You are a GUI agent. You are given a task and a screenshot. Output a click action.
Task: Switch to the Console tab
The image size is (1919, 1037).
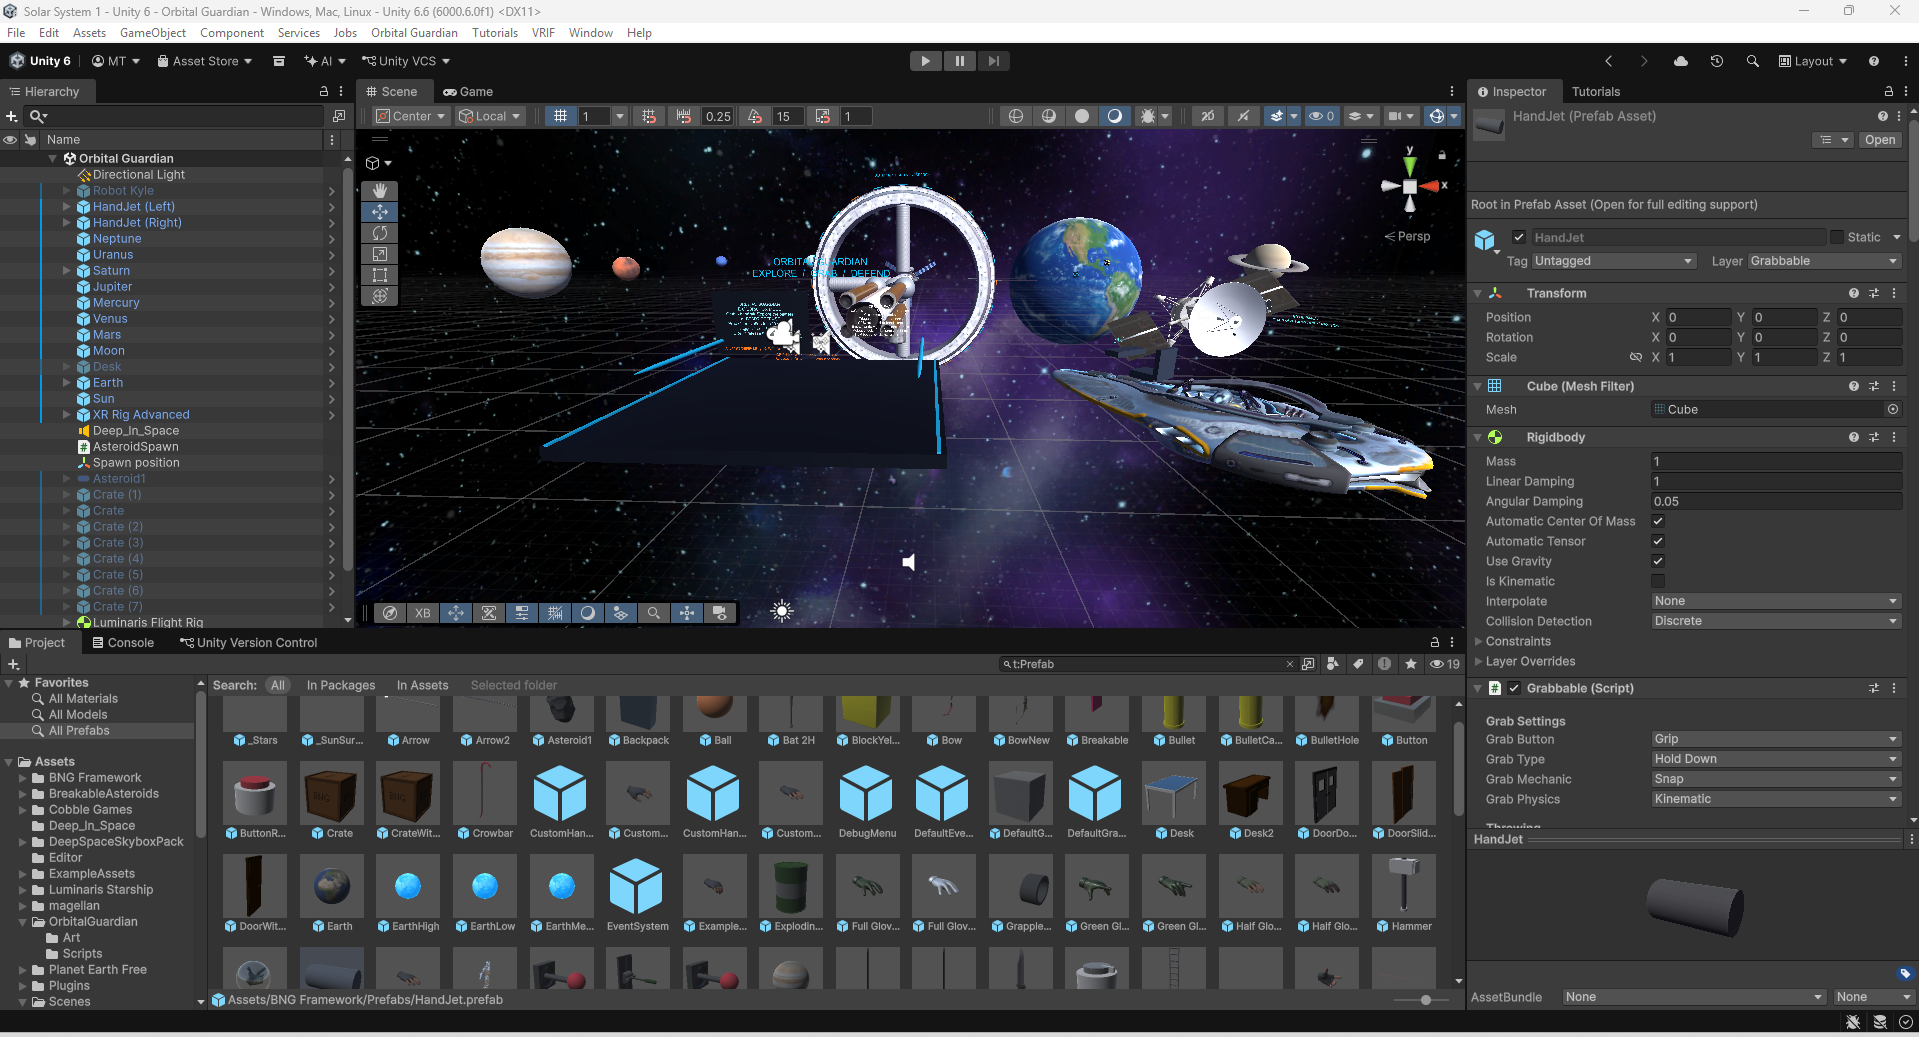[x=123, y=643]
